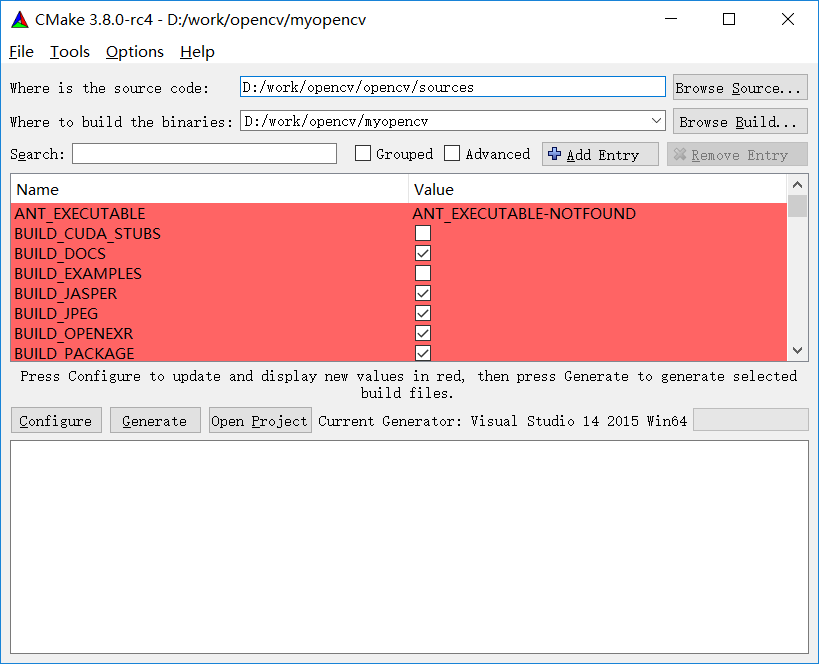This screenshot has height=664, width=819.
Task: Select the BUILD_DOCS row name
Action: 60,253
